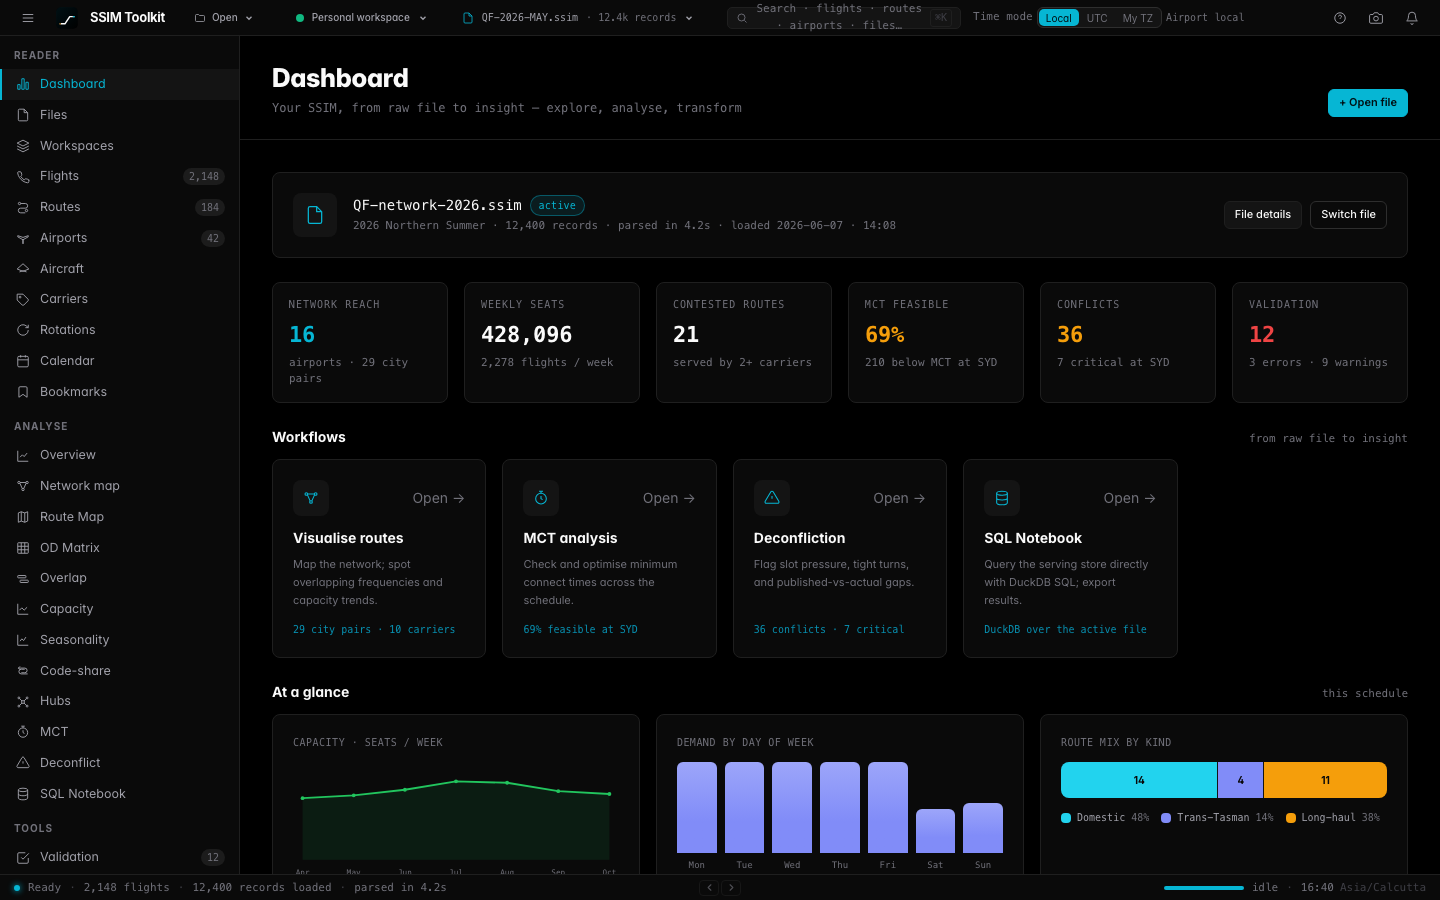Screen dimensions: 1440x900
Task: Switch time mode to My TZ
Action: coord(1137,18)
